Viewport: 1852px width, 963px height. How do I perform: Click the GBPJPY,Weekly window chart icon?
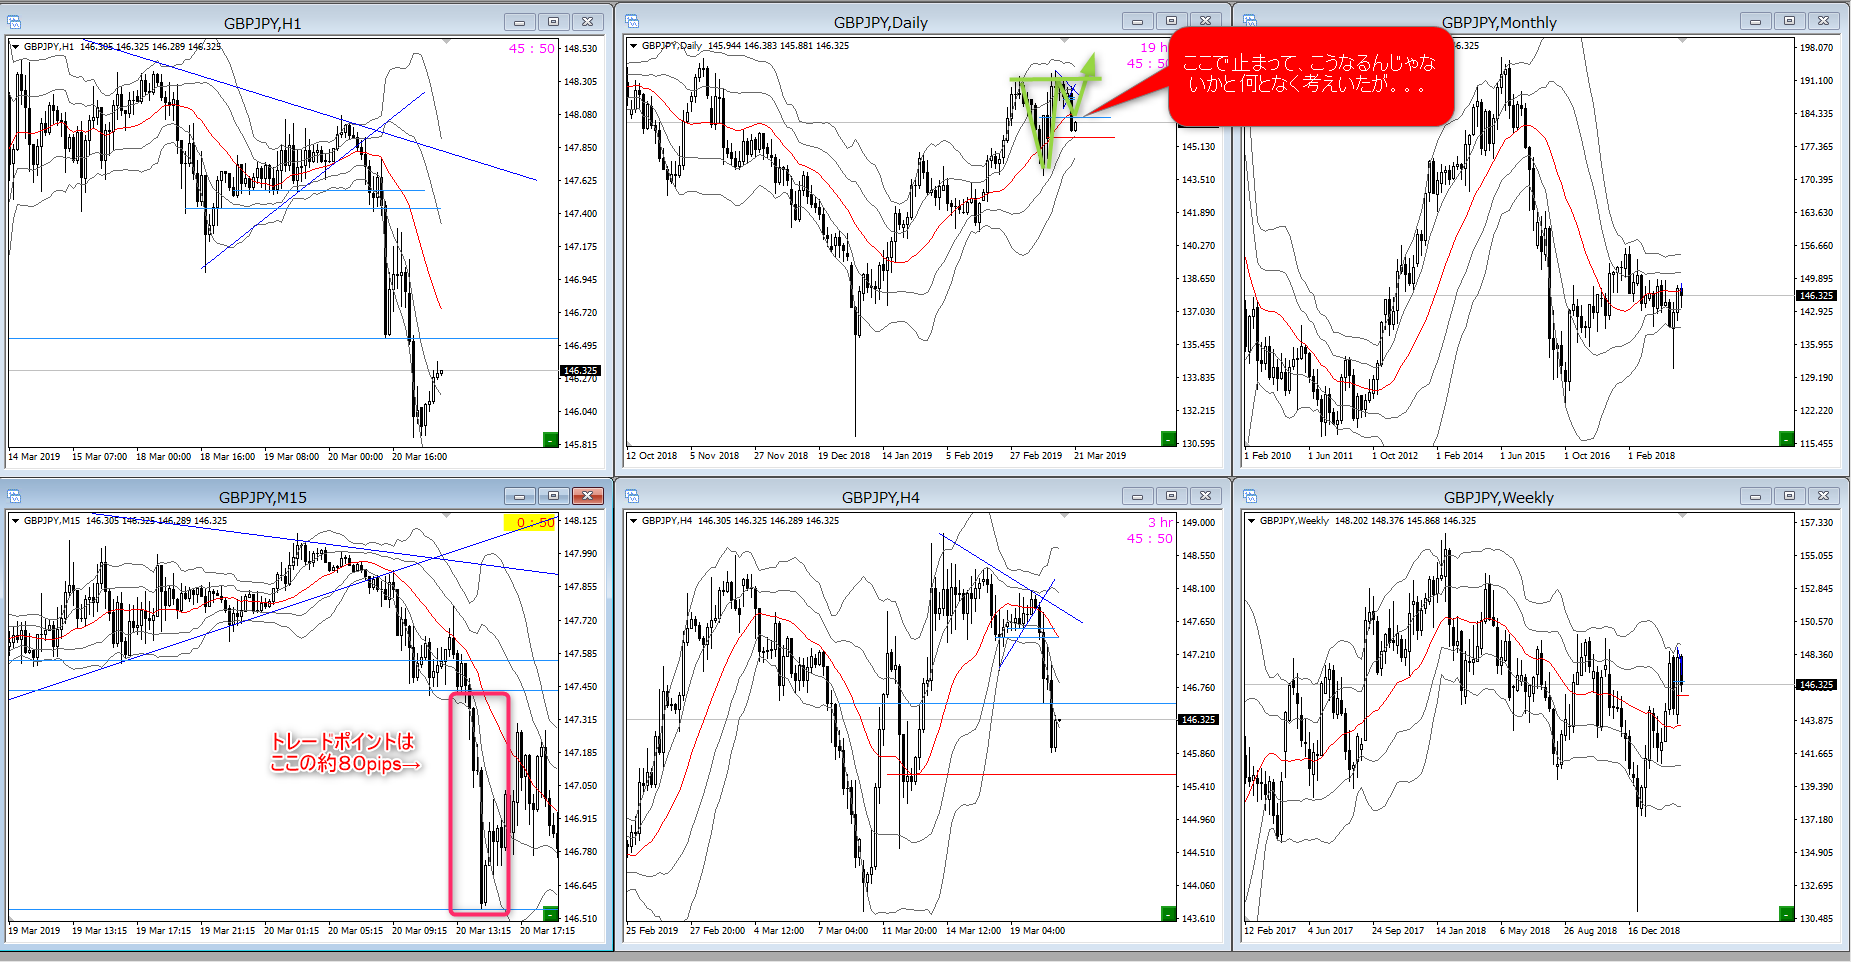1250,497
